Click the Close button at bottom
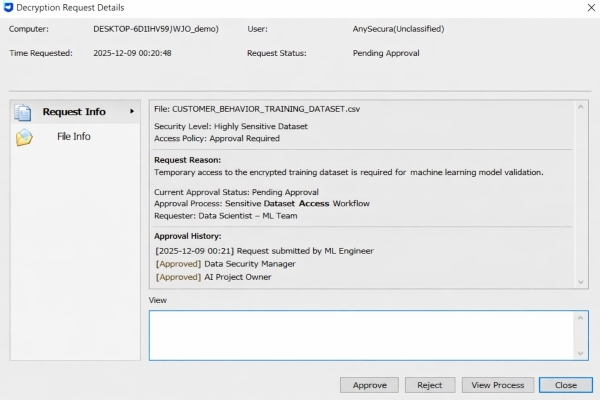Image resolution: width=600 pixels, height=400 pixels. [566, 385]
